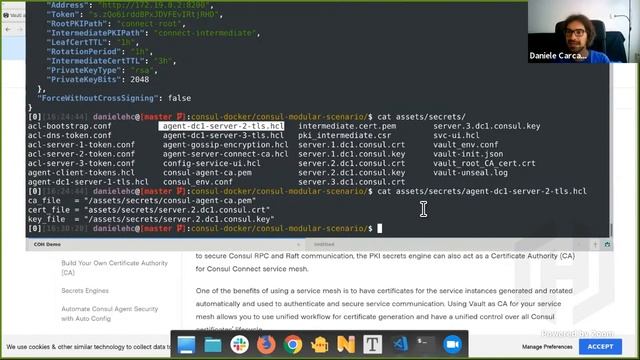Click acl-bootstrap.conf in the file listing
Screen dimensions: 640x360
pos(69,126)
